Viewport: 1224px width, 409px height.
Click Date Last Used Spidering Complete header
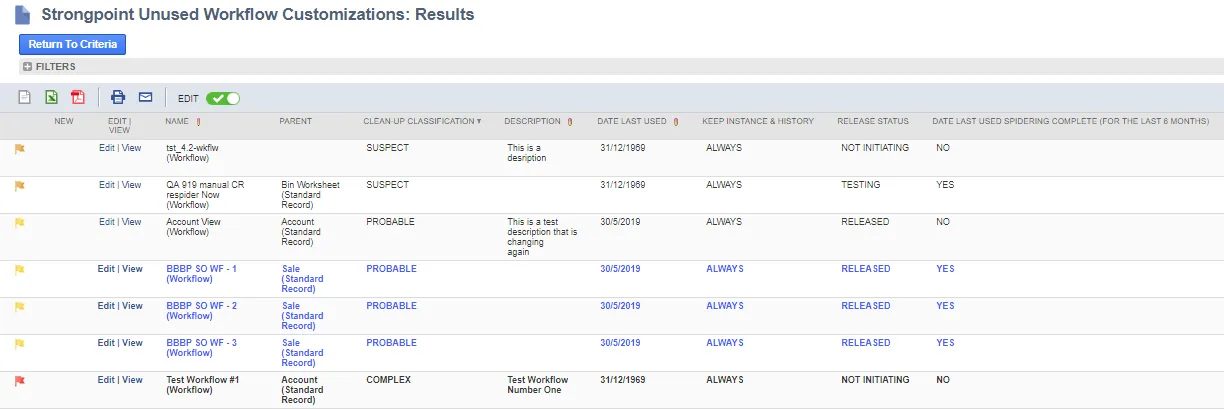pos(1070,121)
